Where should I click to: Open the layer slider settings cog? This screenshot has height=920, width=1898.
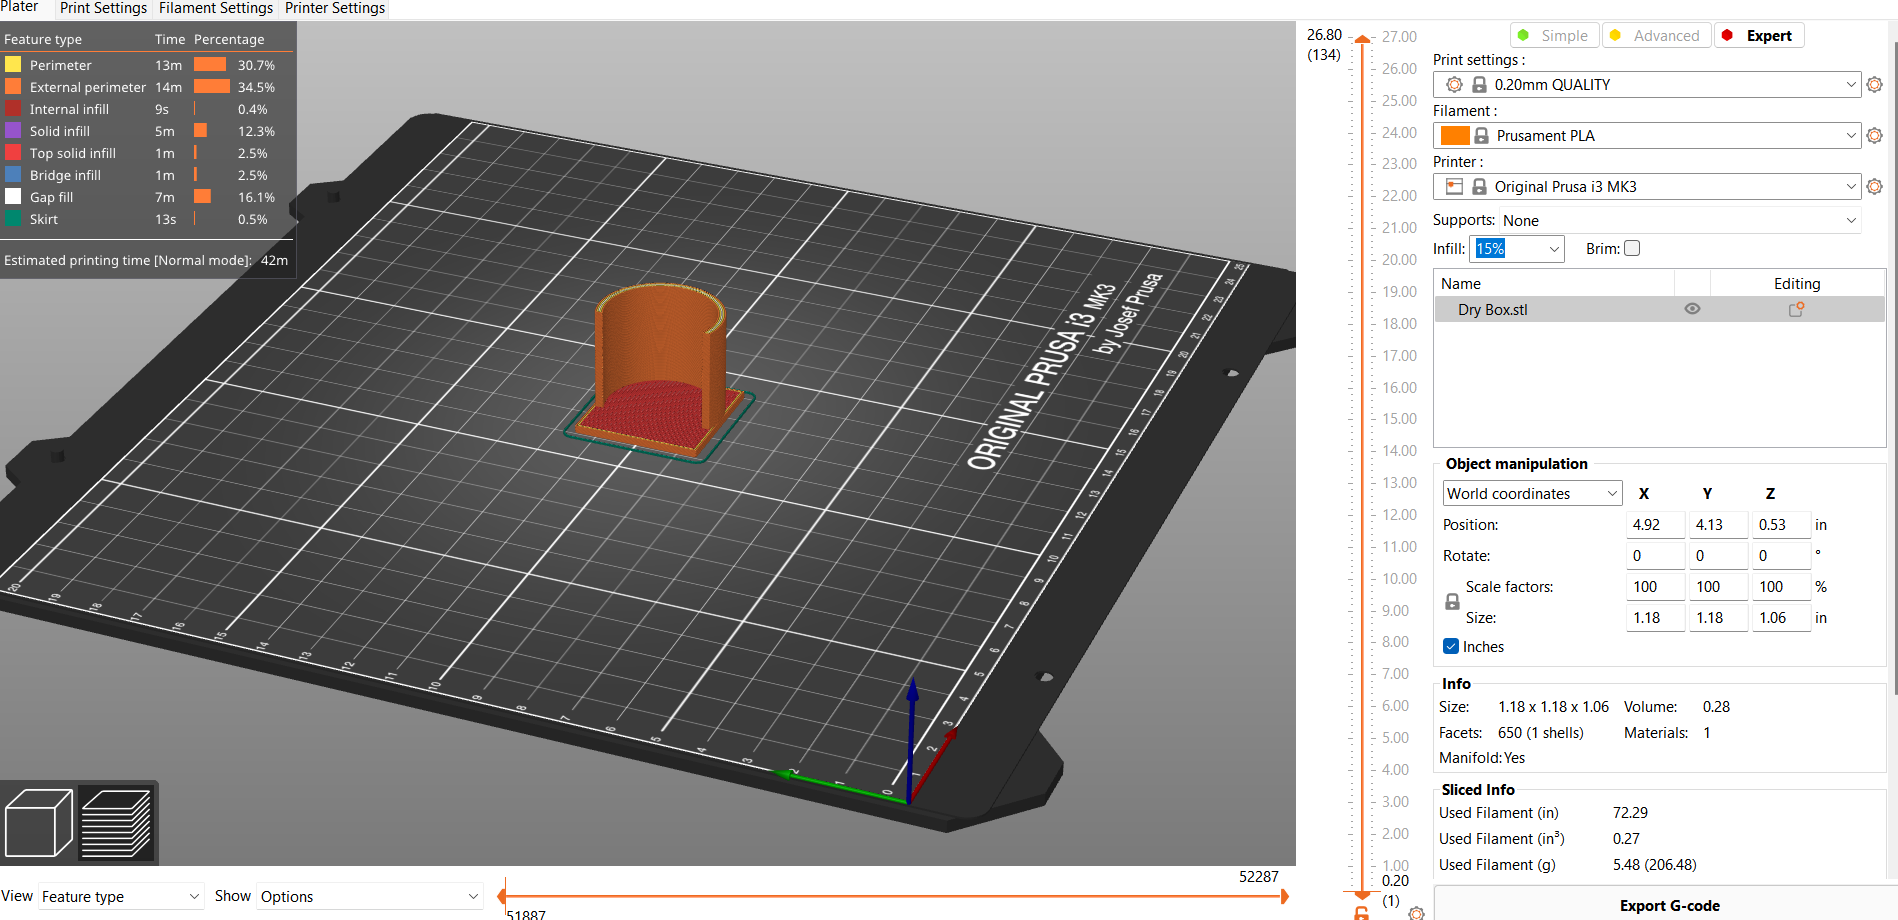coord(1416,913)
